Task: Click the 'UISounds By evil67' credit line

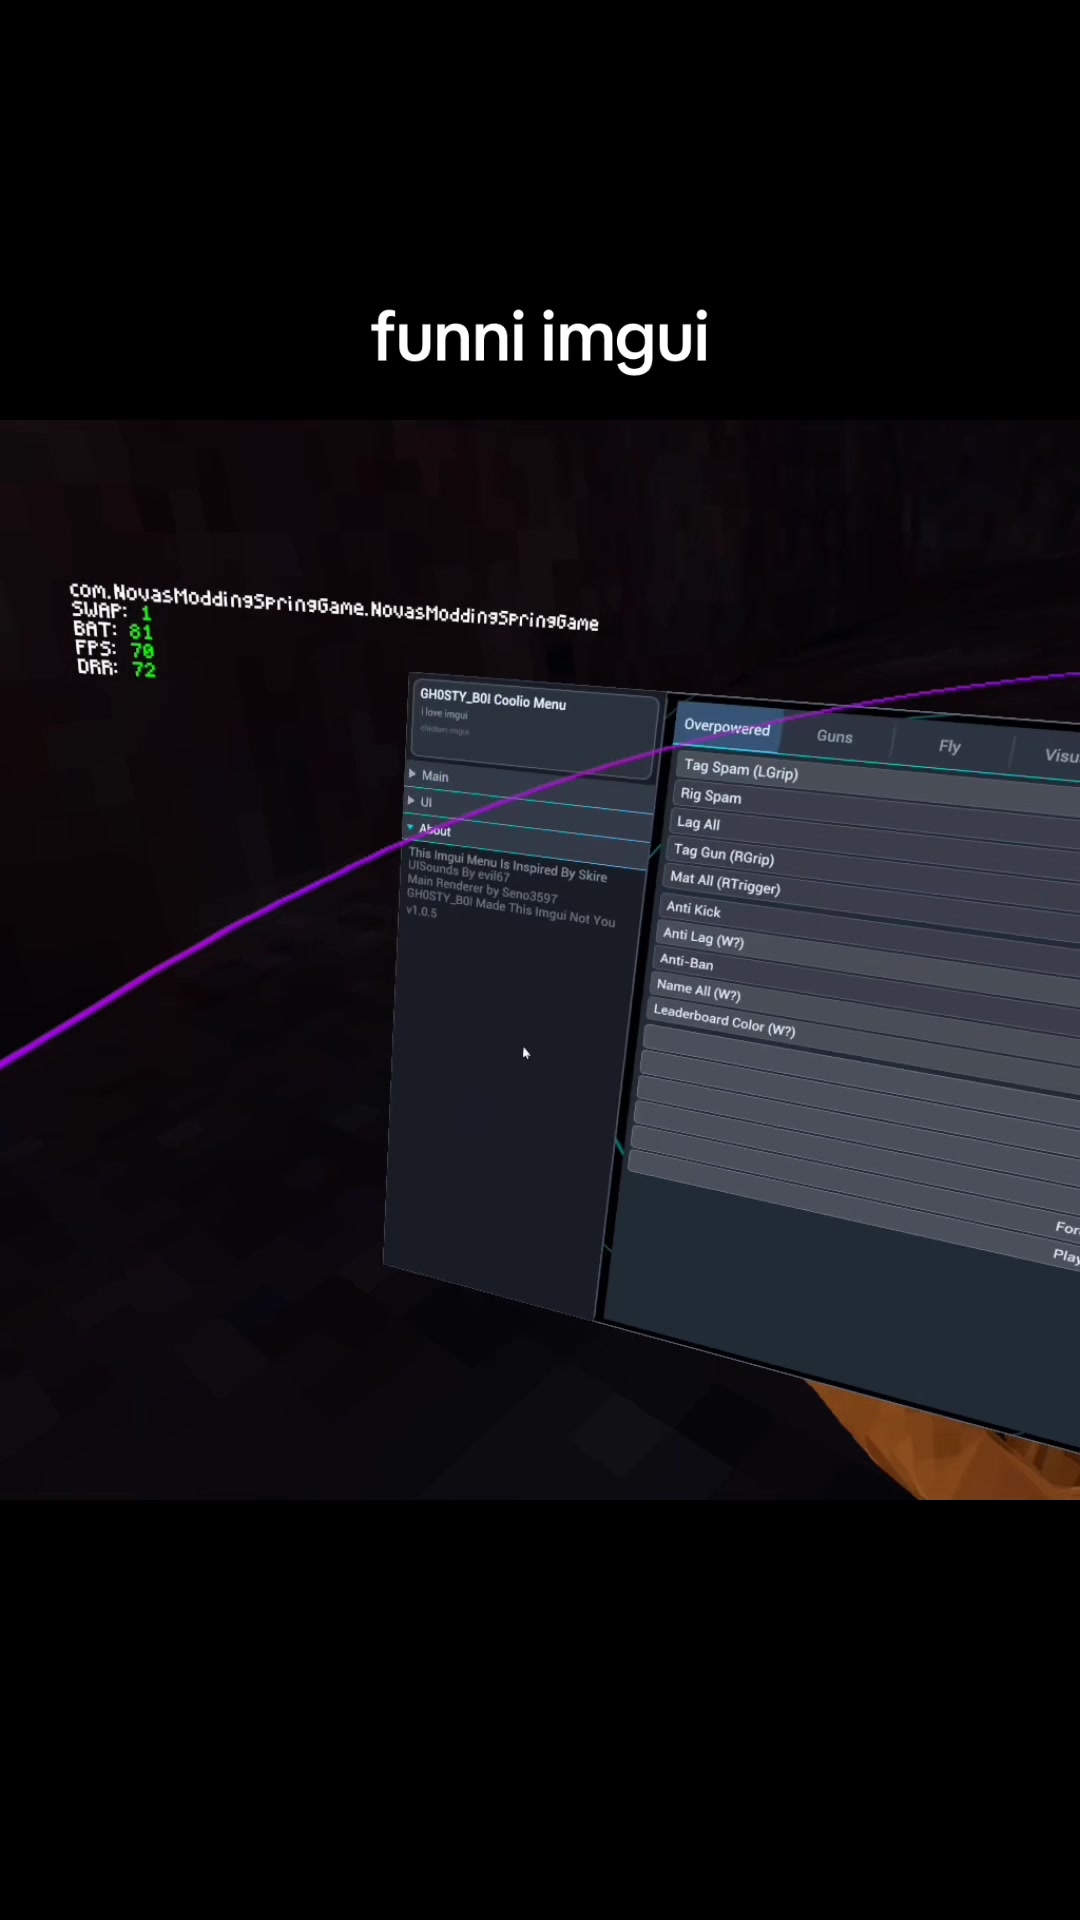Action: click(x=458, y=870)
